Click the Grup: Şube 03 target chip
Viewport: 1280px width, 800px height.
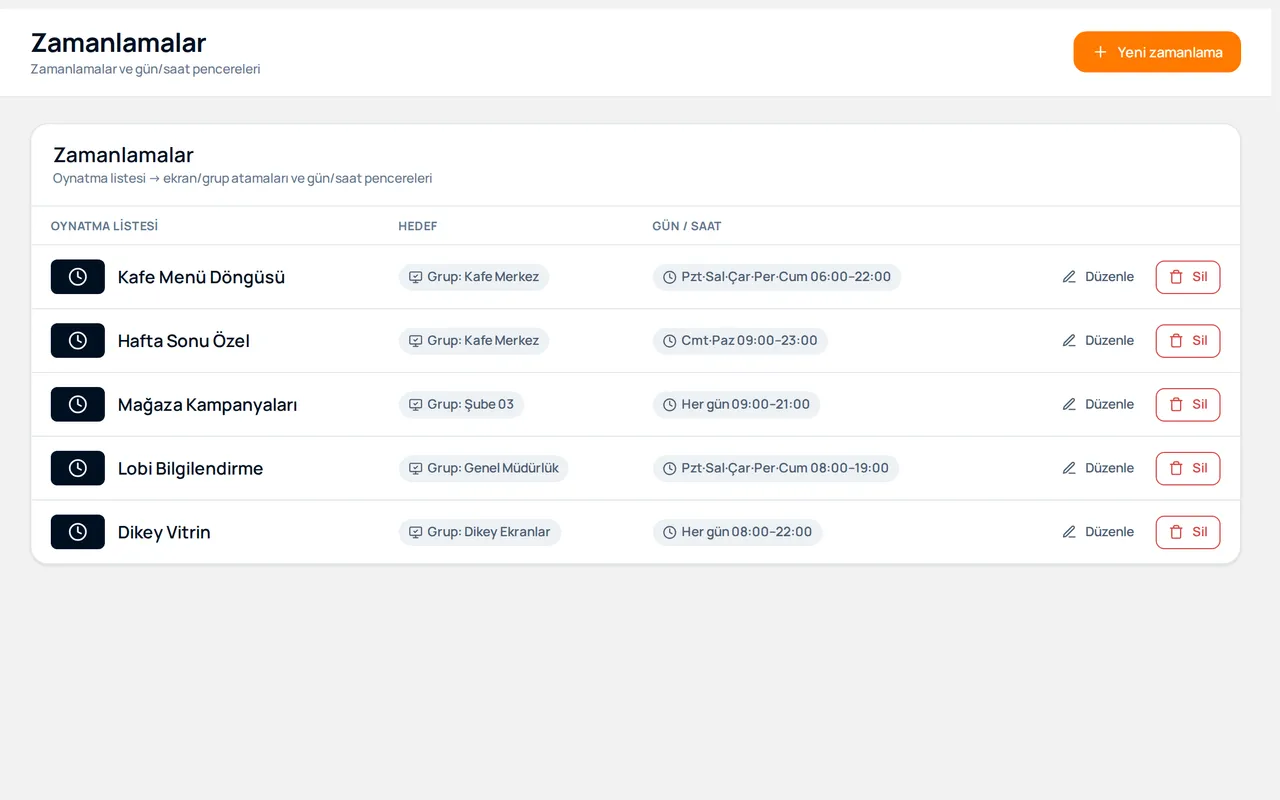click(461, 404)
